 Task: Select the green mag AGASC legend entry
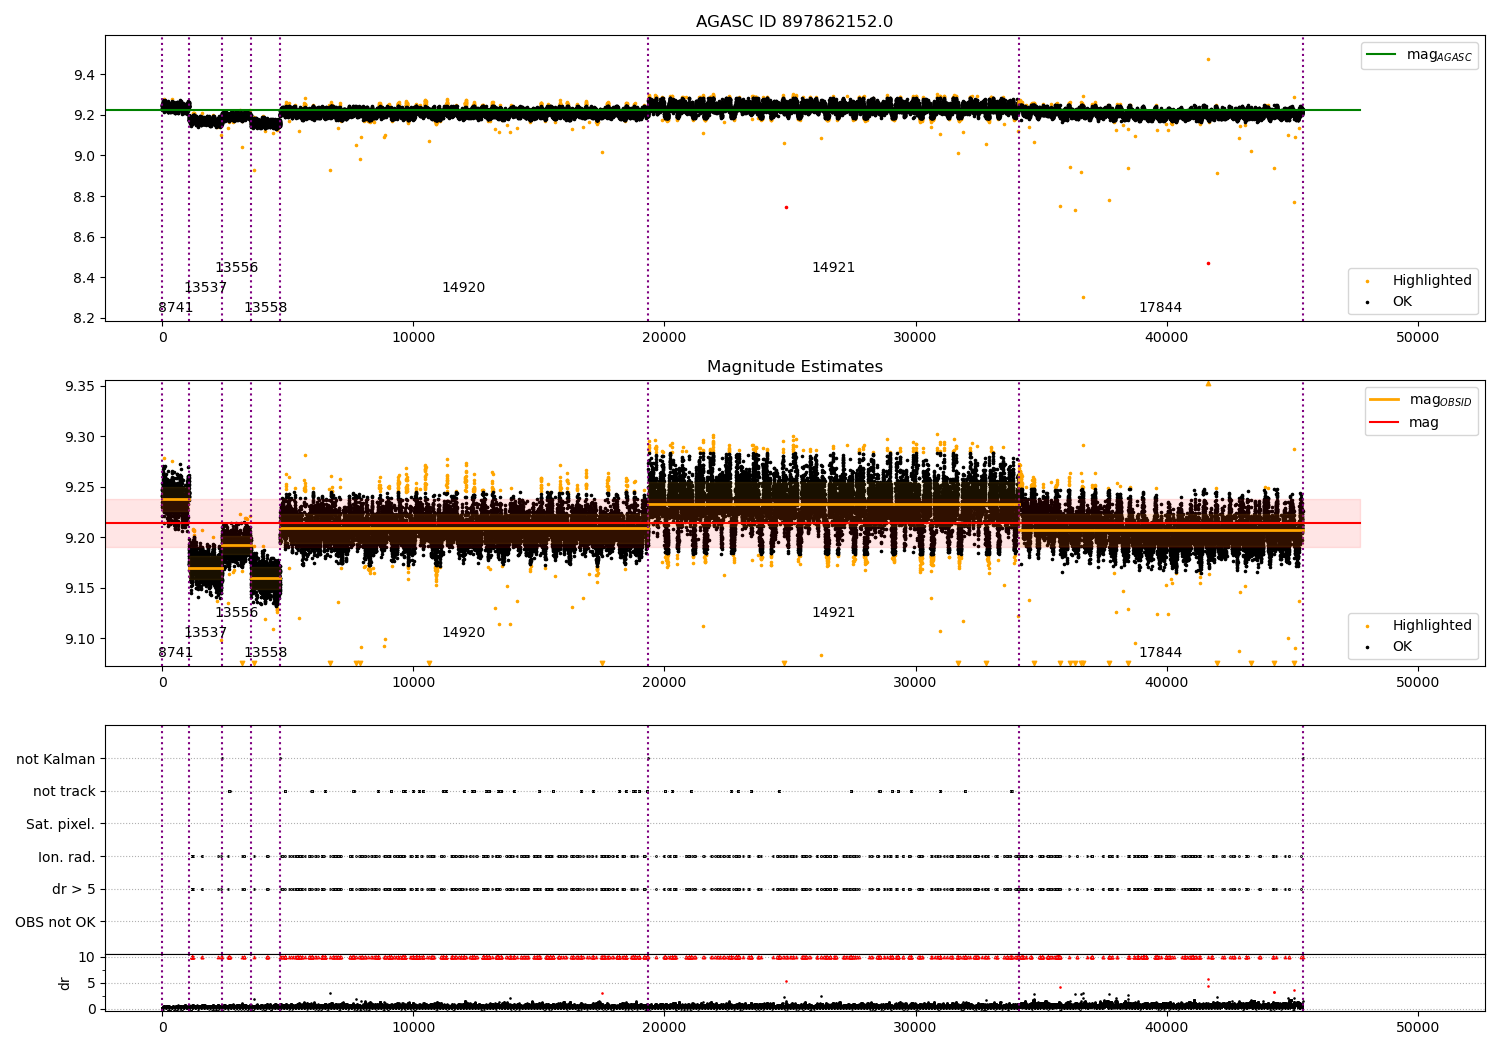click(1420, 55)
